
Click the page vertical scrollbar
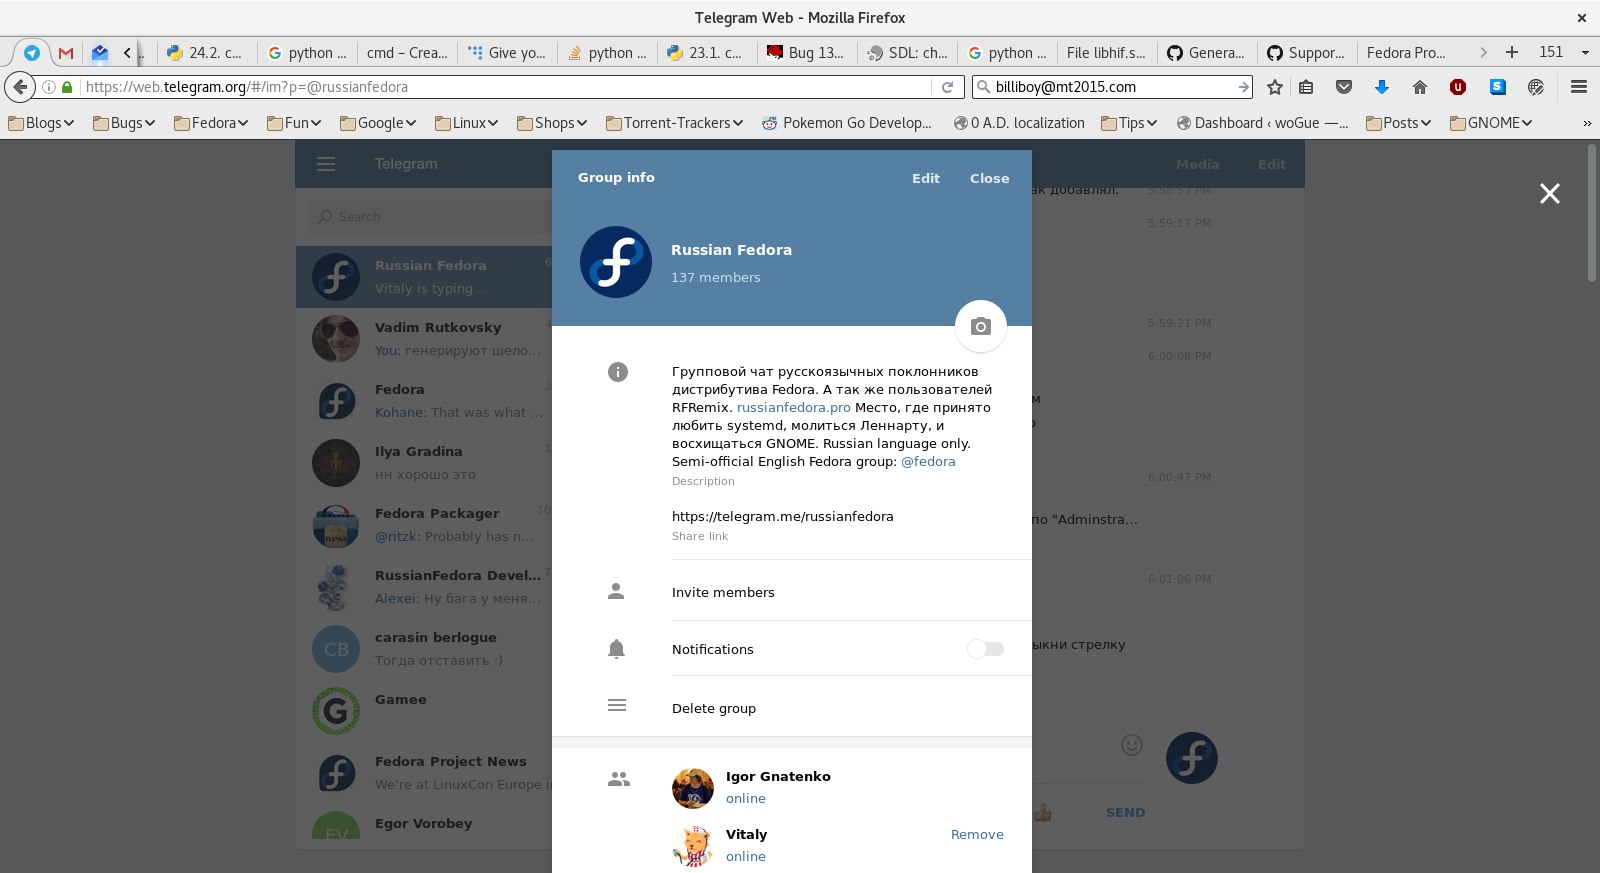pyautogui.click(x=1592, y=213)
